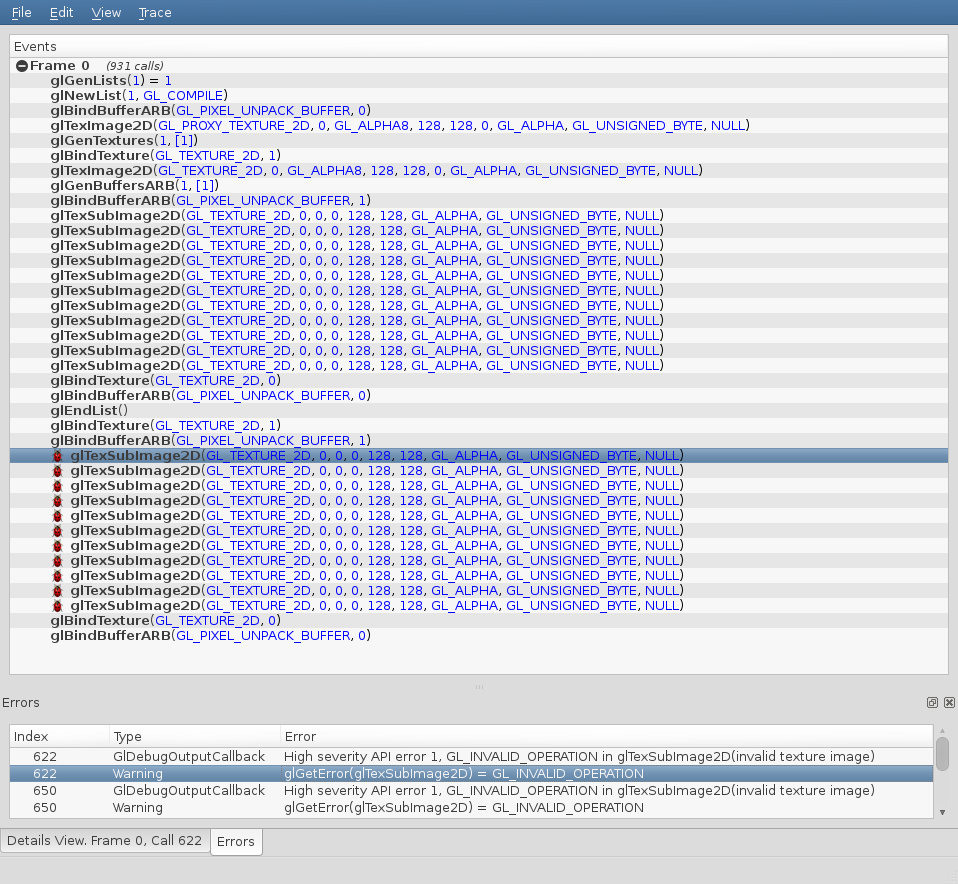Select the glEndList() call
958x884 pixels.
pos(90,411)
